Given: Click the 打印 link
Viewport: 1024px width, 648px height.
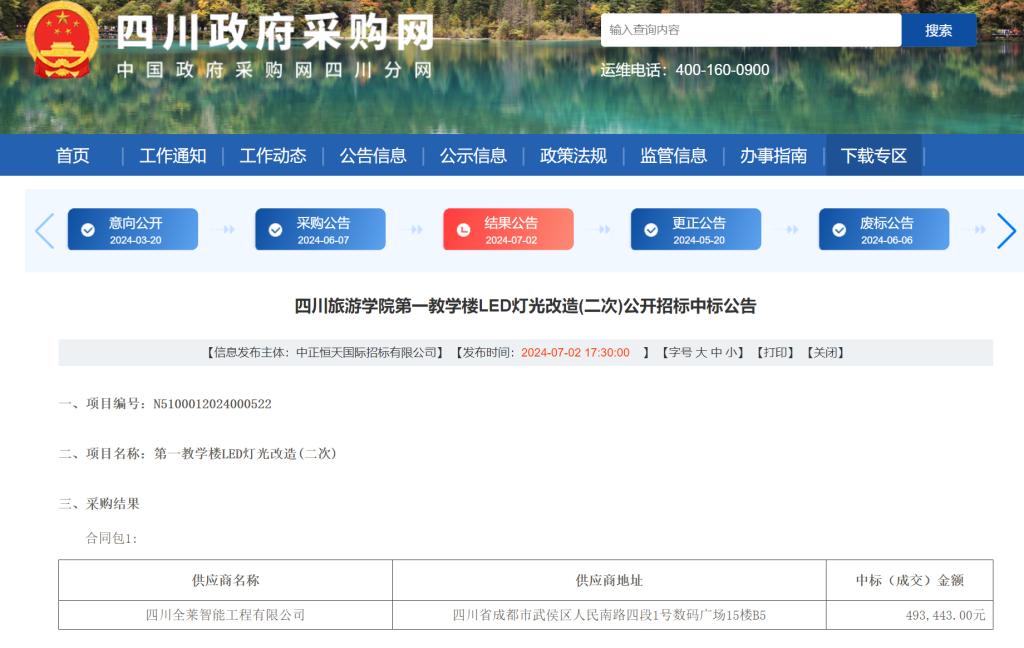Looking at the screenshot, I should point(775,353).
